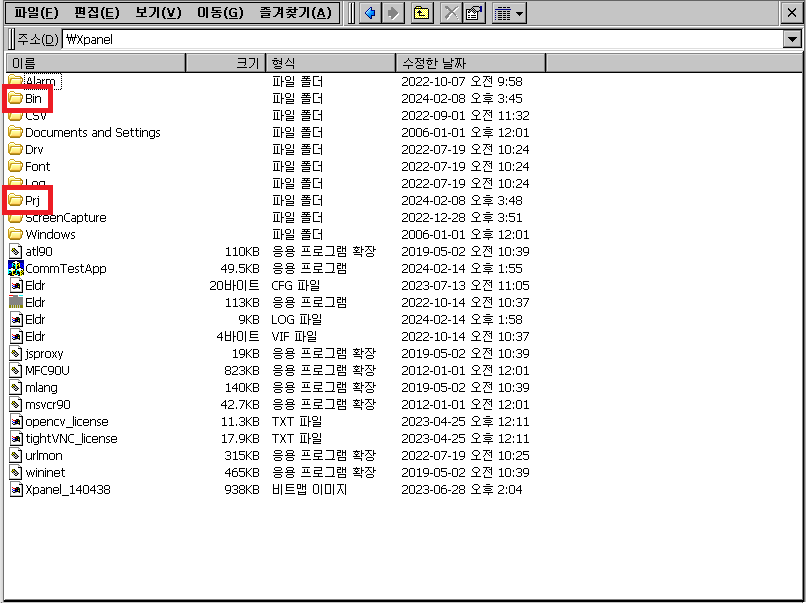
Task: Click the VIF 파일 type cell
Action: [x=294, y=336]
